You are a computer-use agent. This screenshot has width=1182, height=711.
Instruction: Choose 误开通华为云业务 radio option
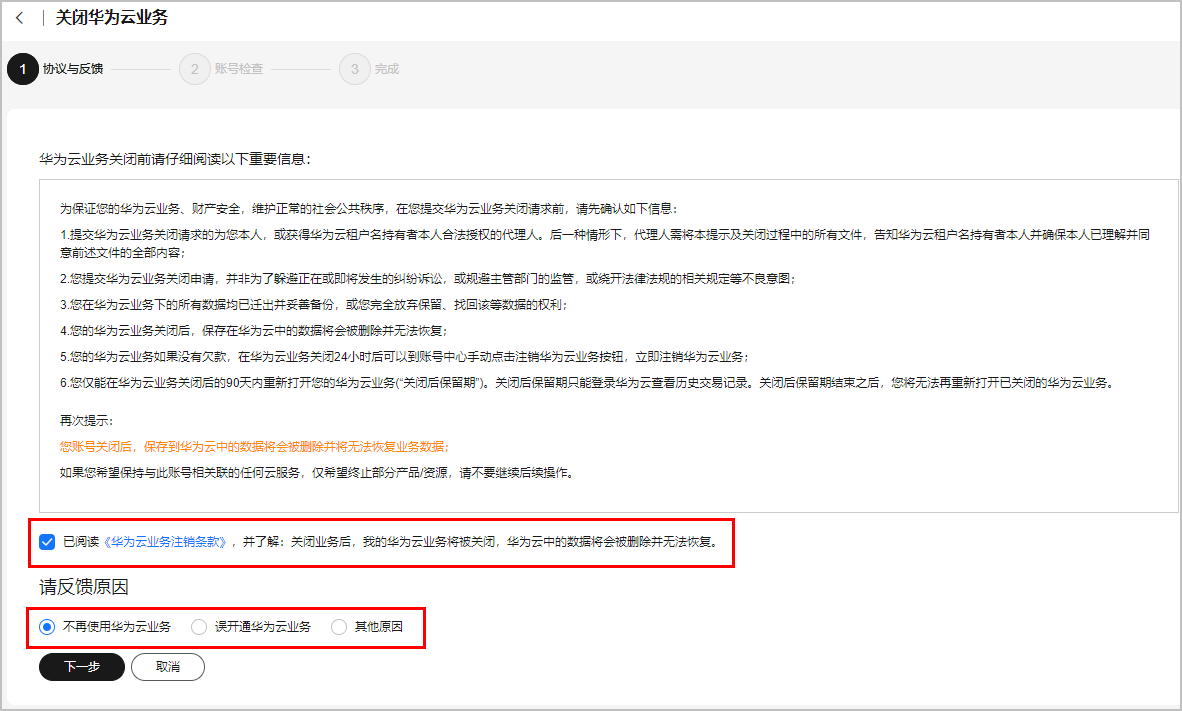[199, 627]
